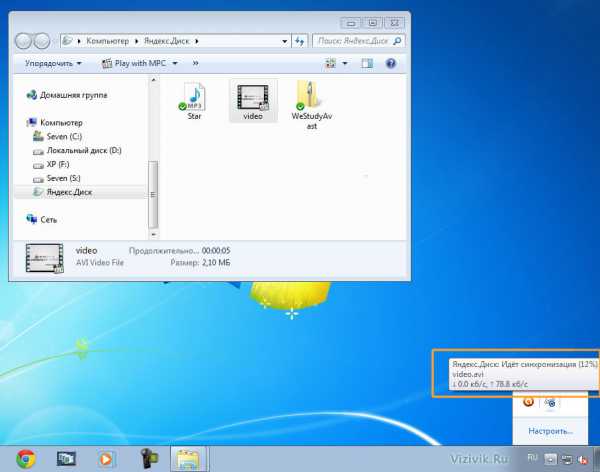600x472 pixels.
Task: Click the language indicator in tray
Action: point(532,458)
